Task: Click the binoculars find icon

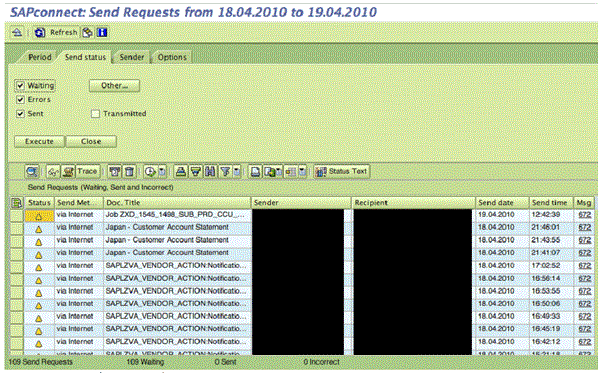Action: [210, 171]
